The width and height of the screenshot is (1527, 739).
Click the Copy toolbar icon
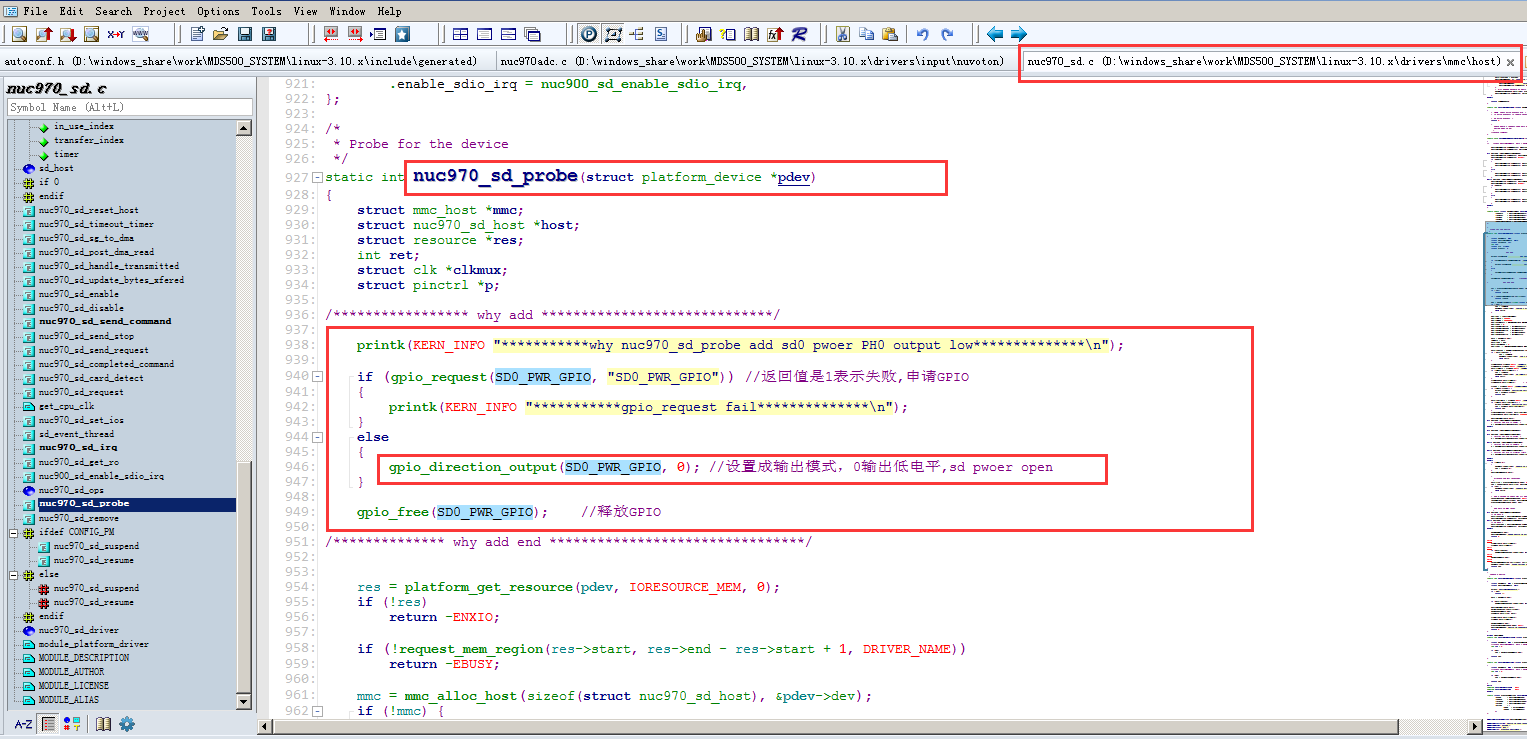pos(866,34)
